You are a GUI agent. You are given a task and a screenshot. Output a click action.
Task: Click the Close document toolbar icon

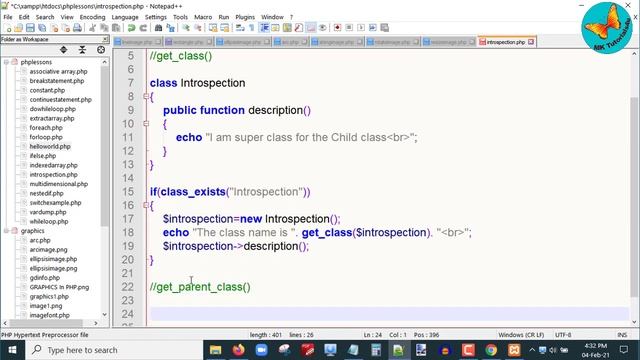pyautogui.click(x=54, y=28)
